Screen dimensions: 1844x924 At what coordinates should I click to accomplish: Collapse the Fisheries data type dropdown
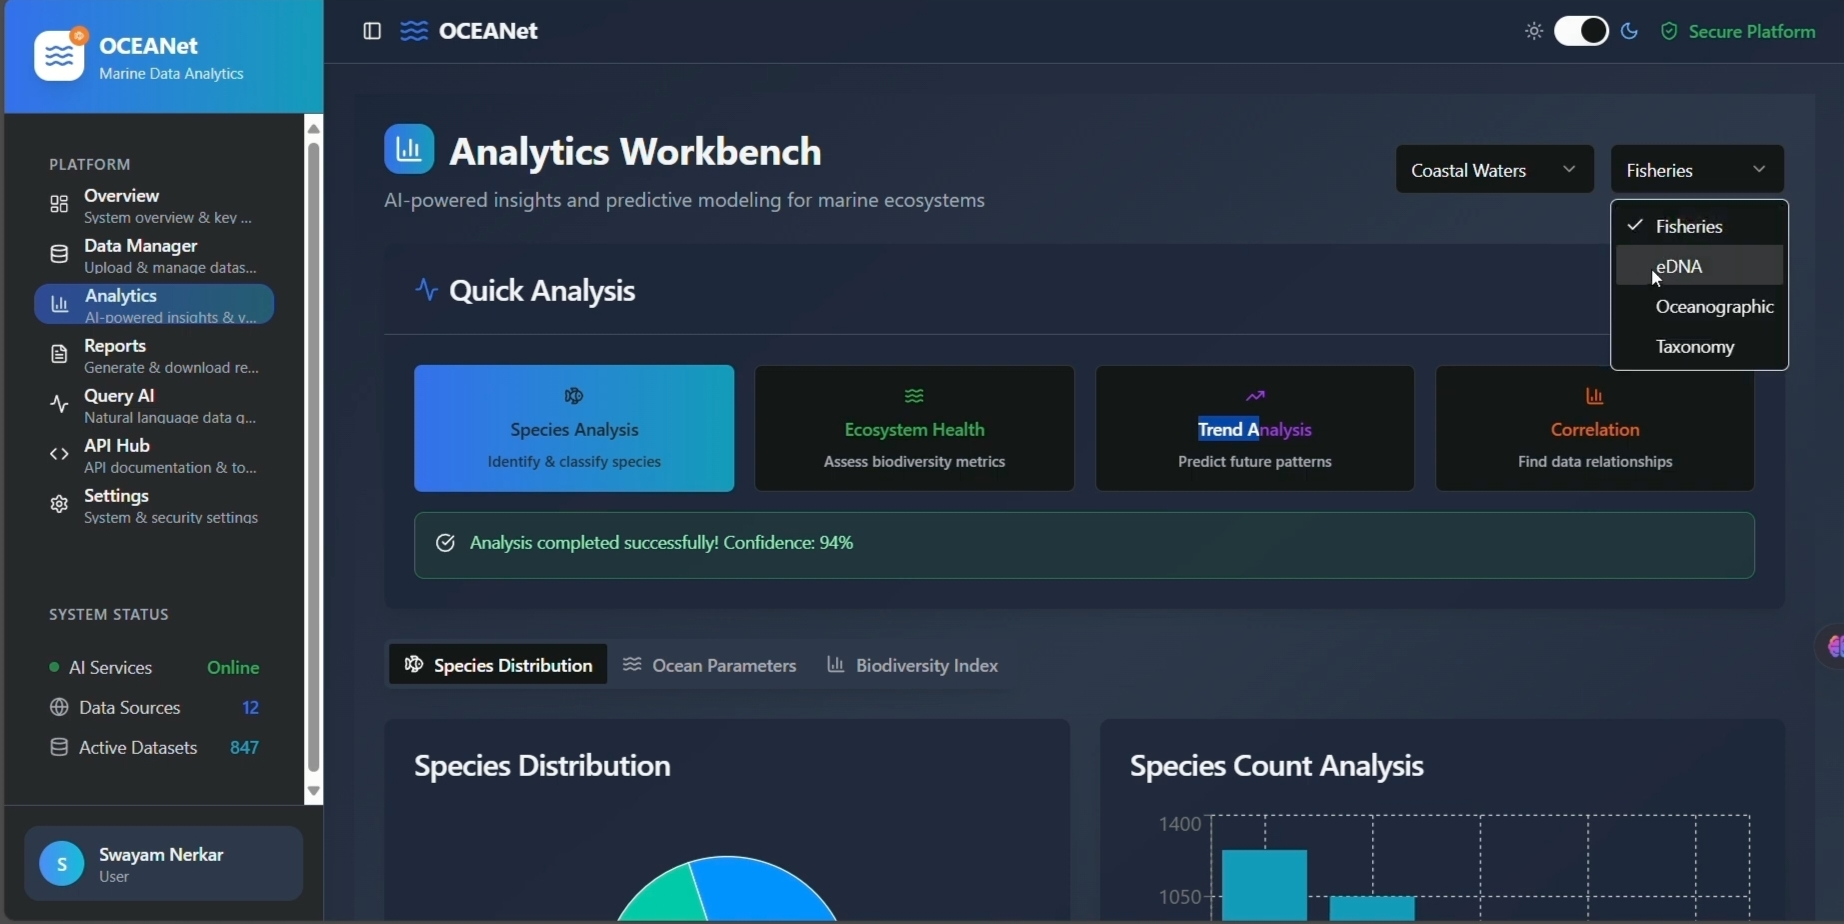pyautogui.click(x=1697, y=170)
